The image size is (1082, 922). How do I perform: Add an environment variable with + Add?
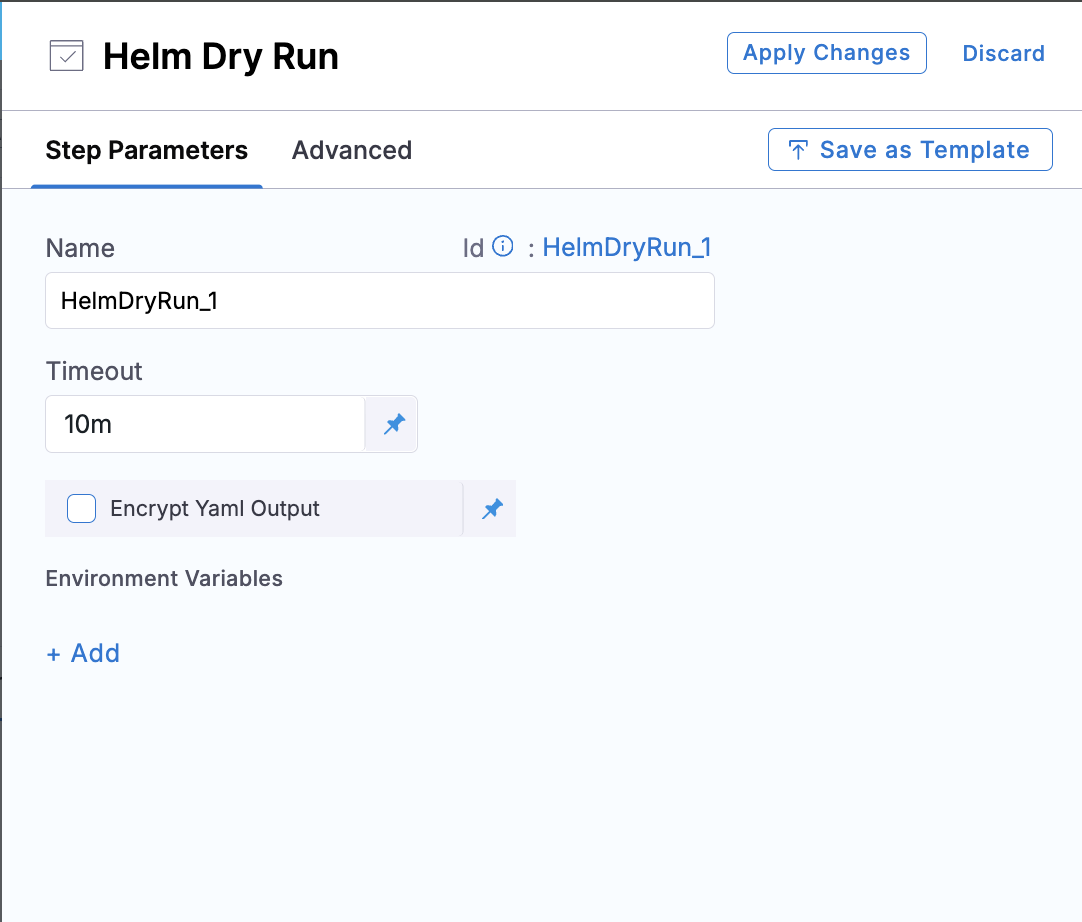pos(83,653)
